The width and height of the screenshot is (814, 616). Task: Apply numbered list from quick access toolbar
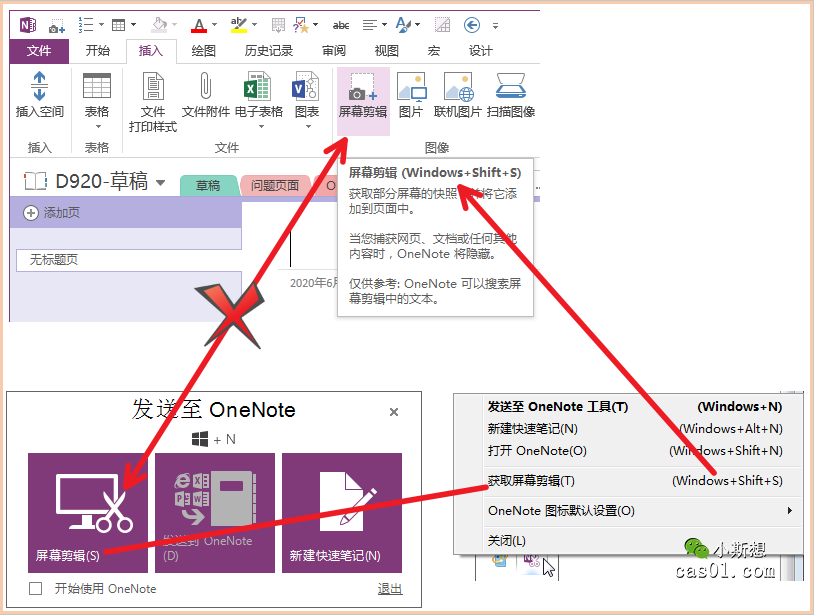coord(86,24)
